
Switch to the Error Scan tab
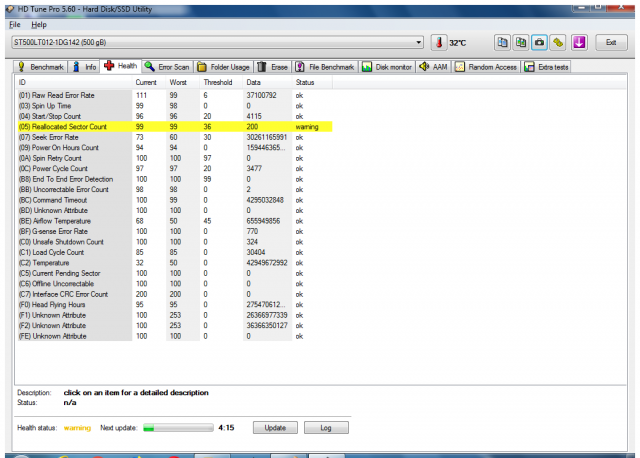coord(168,66)
